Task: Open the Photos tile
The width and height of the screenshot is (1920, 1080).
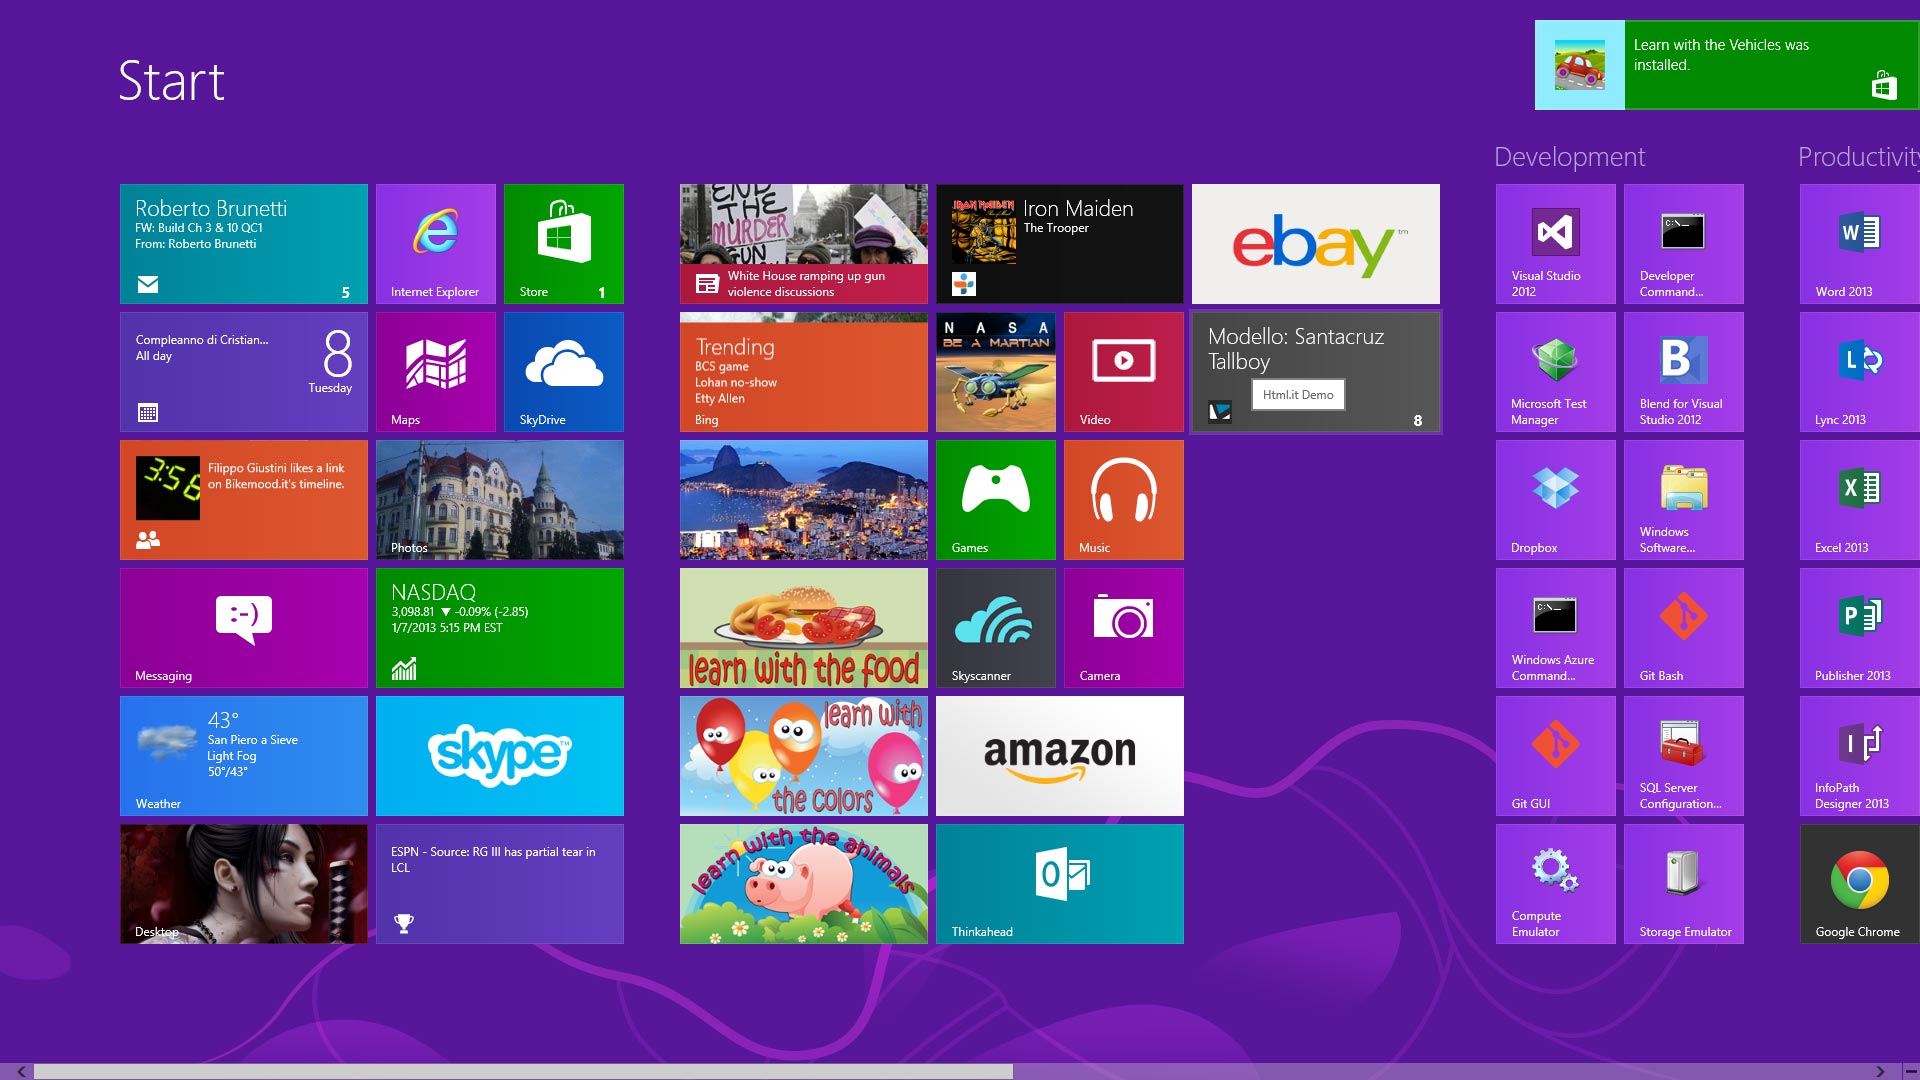Action: pyautogui.click(x=500, y=500)
